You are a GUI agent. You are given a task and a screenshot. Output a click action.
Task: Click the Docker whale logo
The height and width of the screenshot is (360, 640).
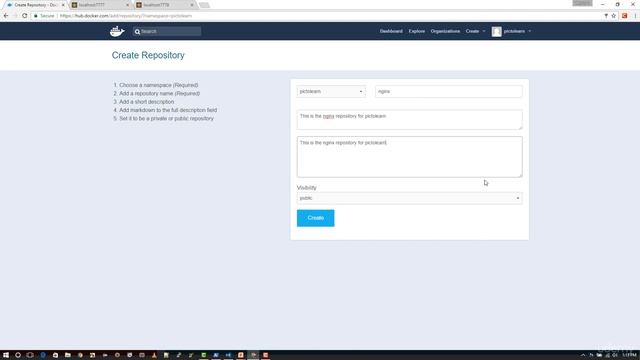[117, 31]
